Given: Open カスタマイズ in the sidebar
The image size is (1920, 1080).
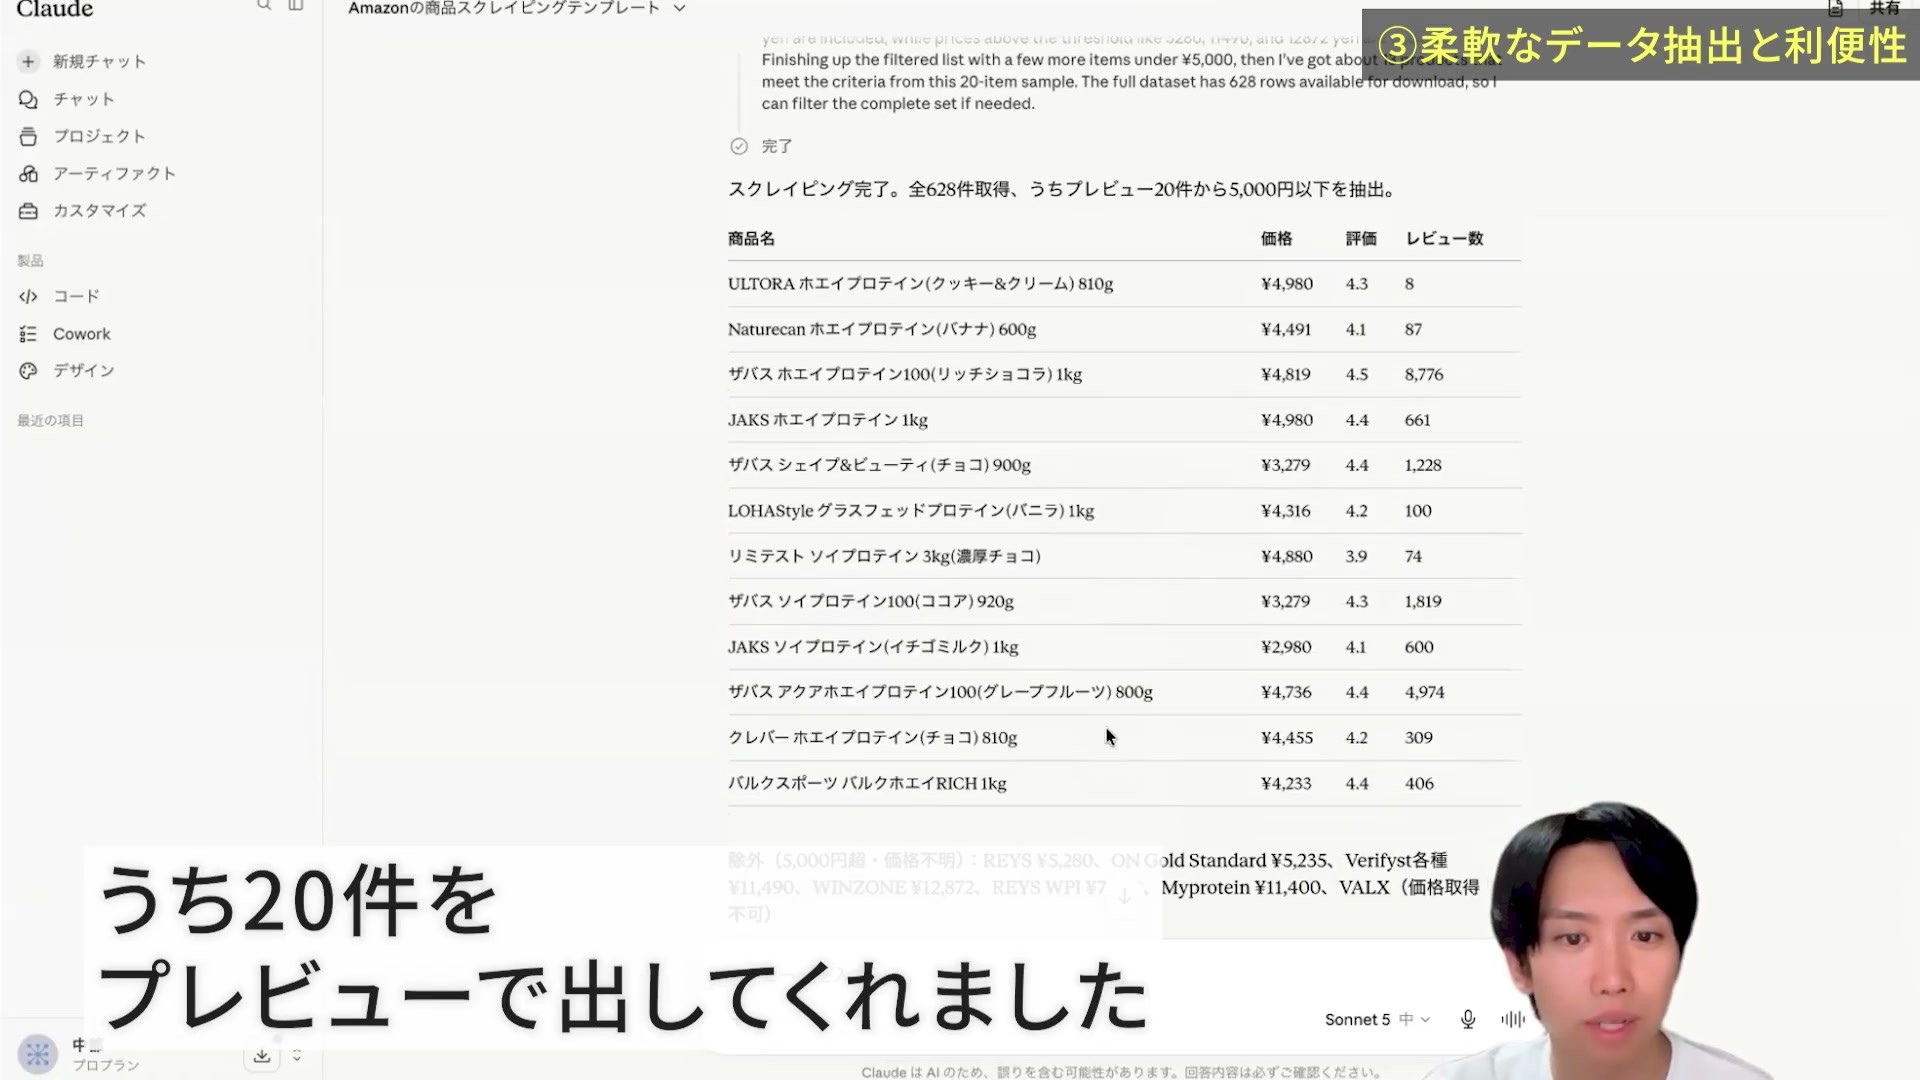Looking at the screenshot, I should pyautogui.click(x=99, y=210).
